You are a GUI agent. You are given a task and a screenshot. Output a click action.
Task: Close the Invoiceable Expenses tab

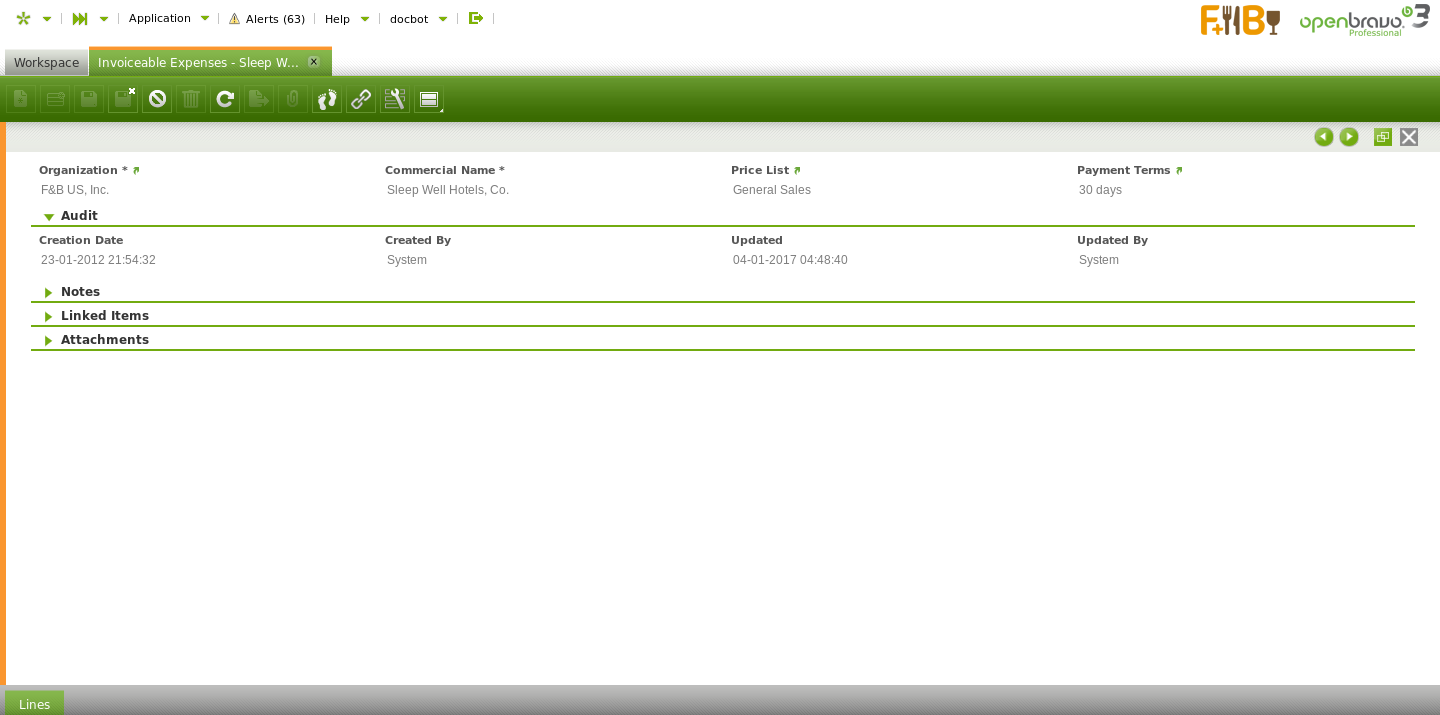[x=314, y=62]
